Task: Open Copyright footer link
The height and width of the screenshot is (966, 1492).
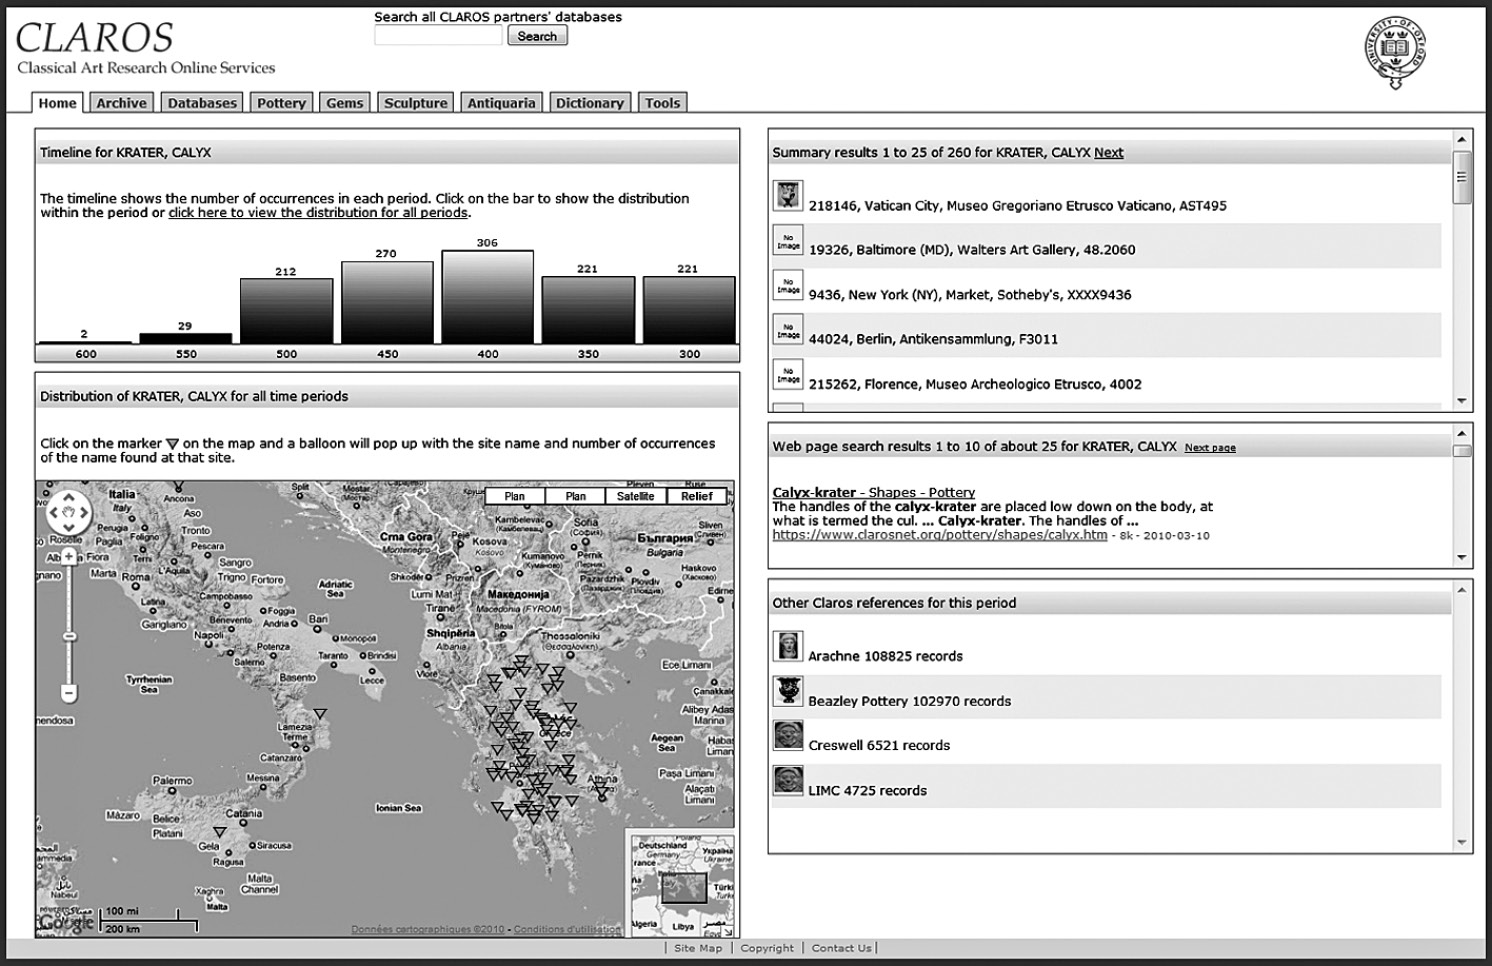Action: [767, 948]
